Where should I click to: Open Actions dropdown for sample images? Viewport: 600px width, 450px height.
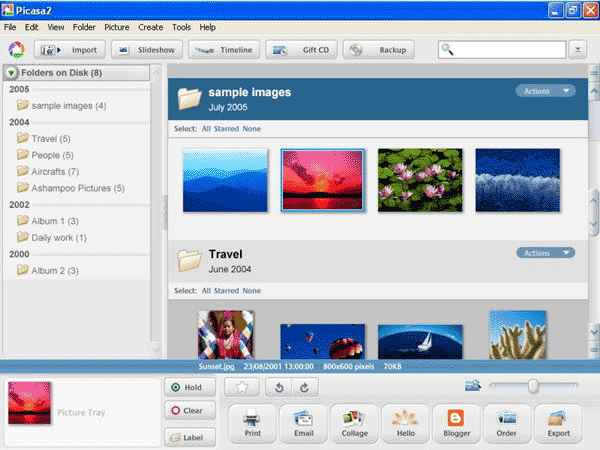point(545,91)
